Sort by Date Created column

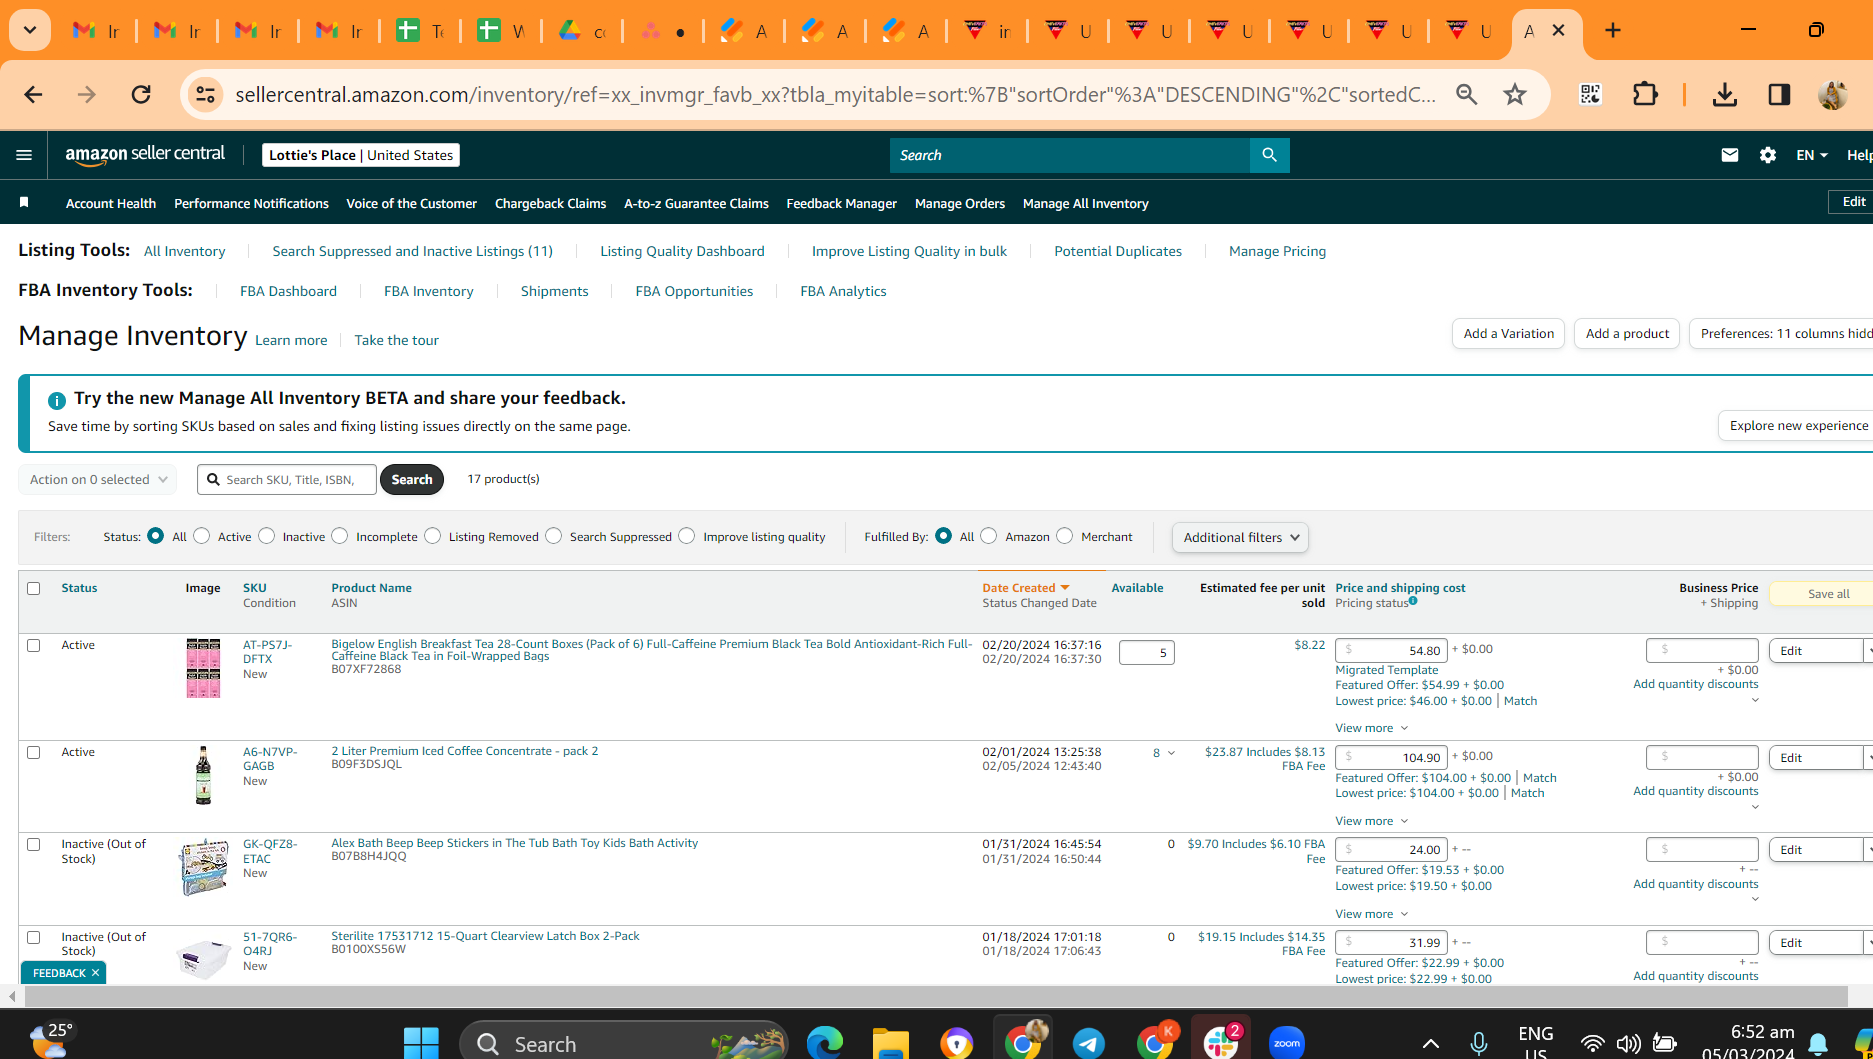pos(1025,588)
